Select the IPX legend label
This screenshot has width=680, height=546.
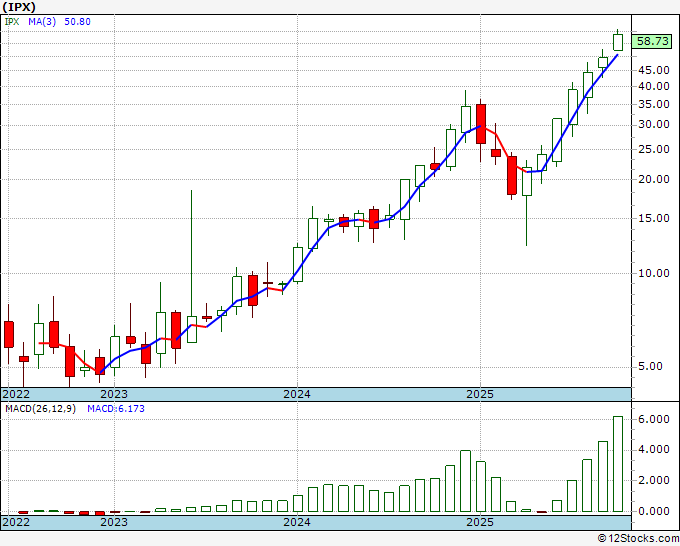coord(12,21)
